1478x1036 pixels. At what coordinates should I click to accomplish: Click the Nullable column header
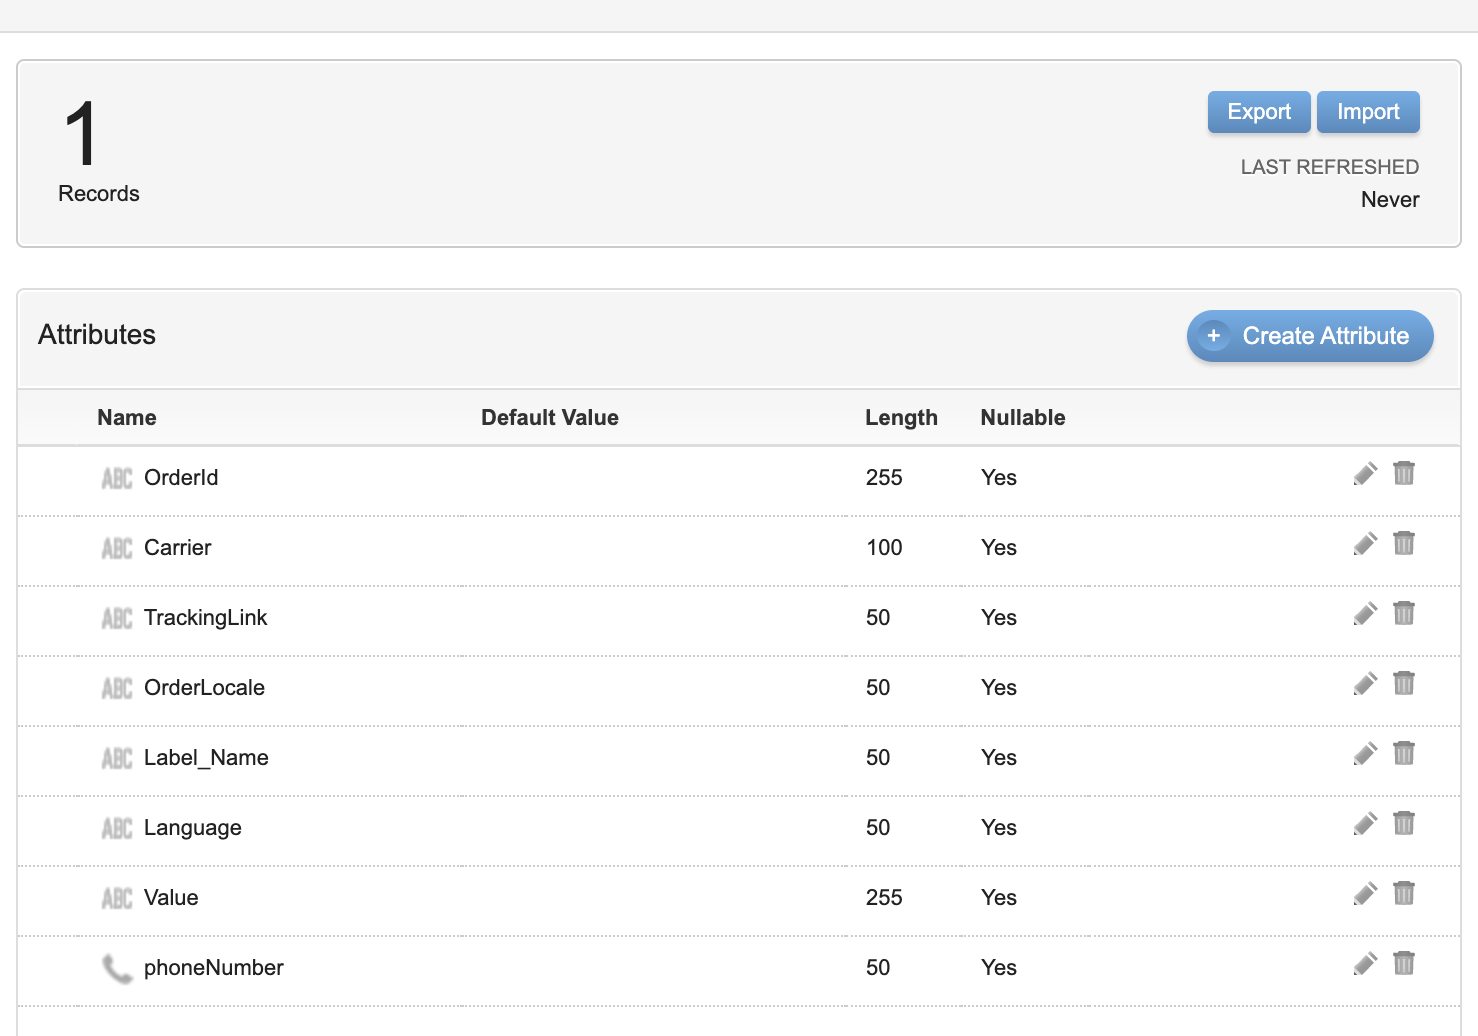point(1023,418)
